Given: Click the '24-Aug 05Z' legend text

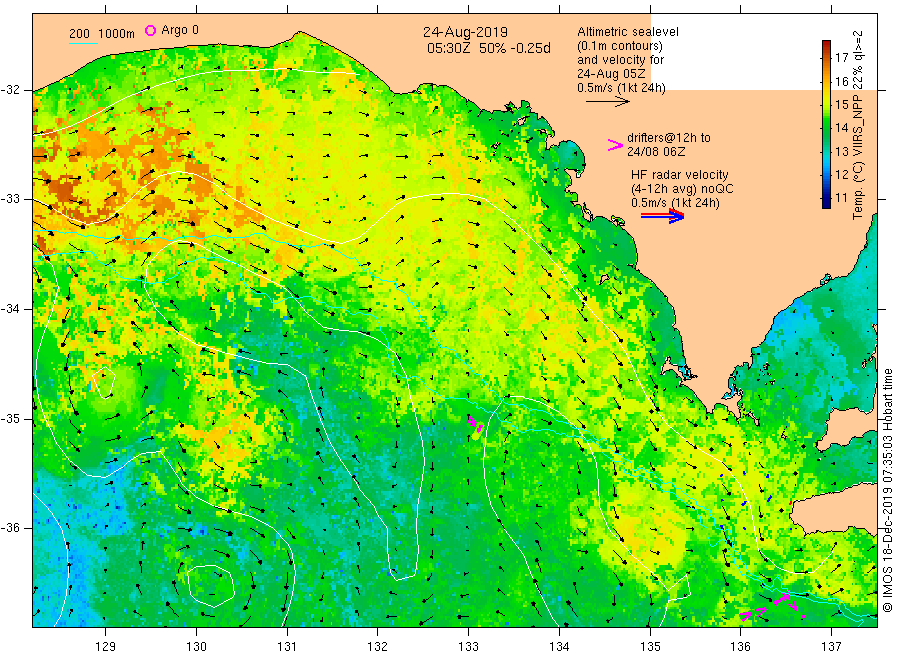Looking at the screenshot, I should tap(611, 74).
